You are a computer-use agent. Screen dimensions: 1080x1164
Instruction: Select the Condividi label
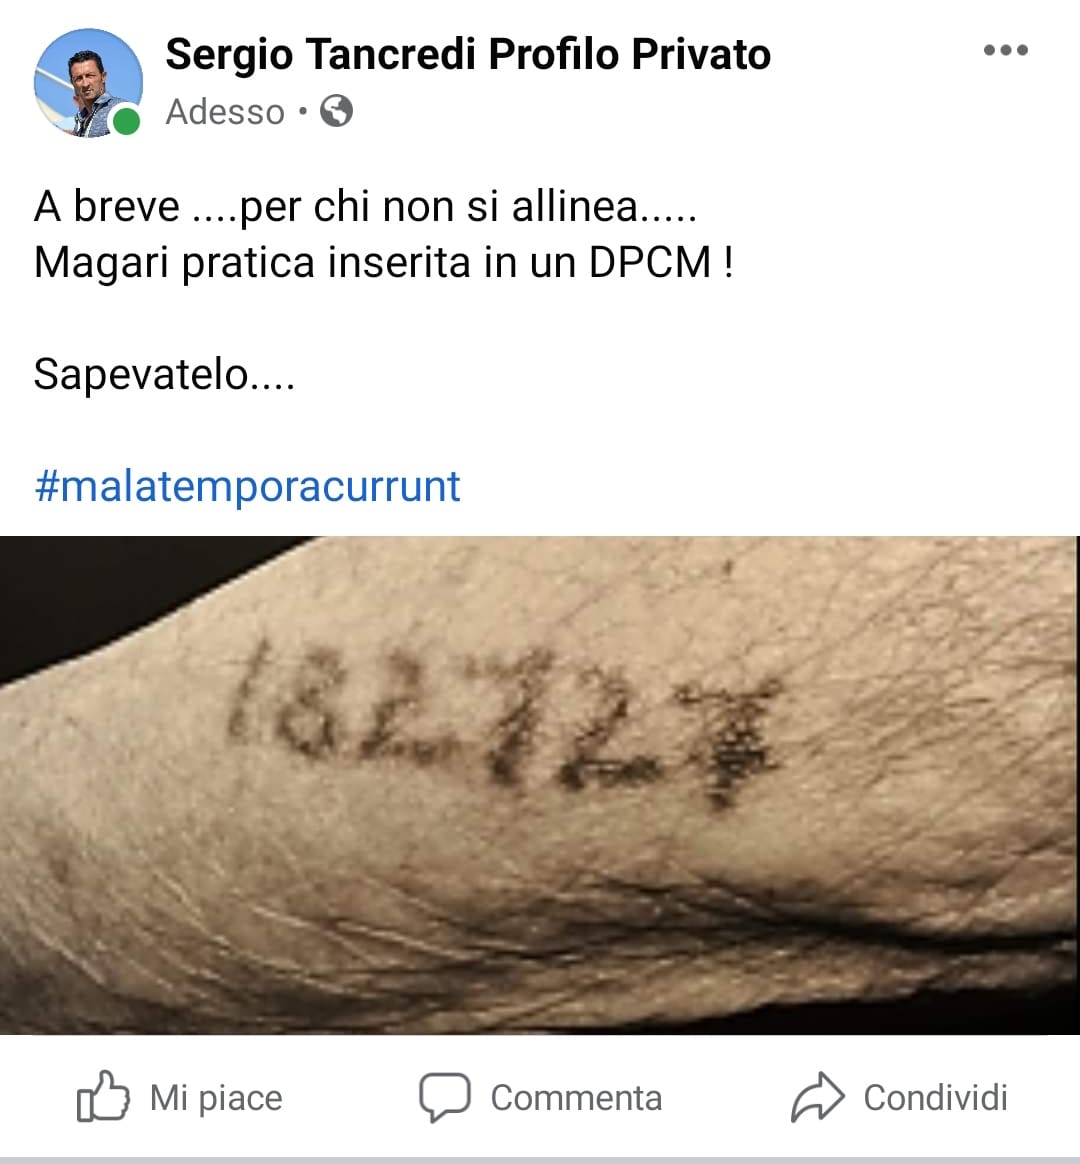pos(935,1098)
